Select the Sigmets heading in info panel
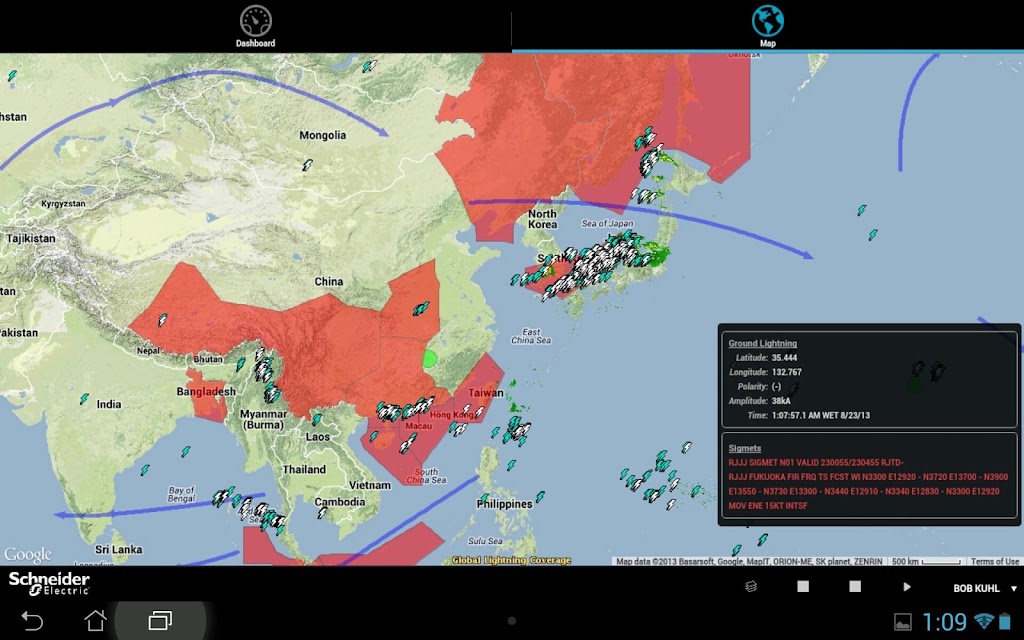 click(x=744, y=448)
